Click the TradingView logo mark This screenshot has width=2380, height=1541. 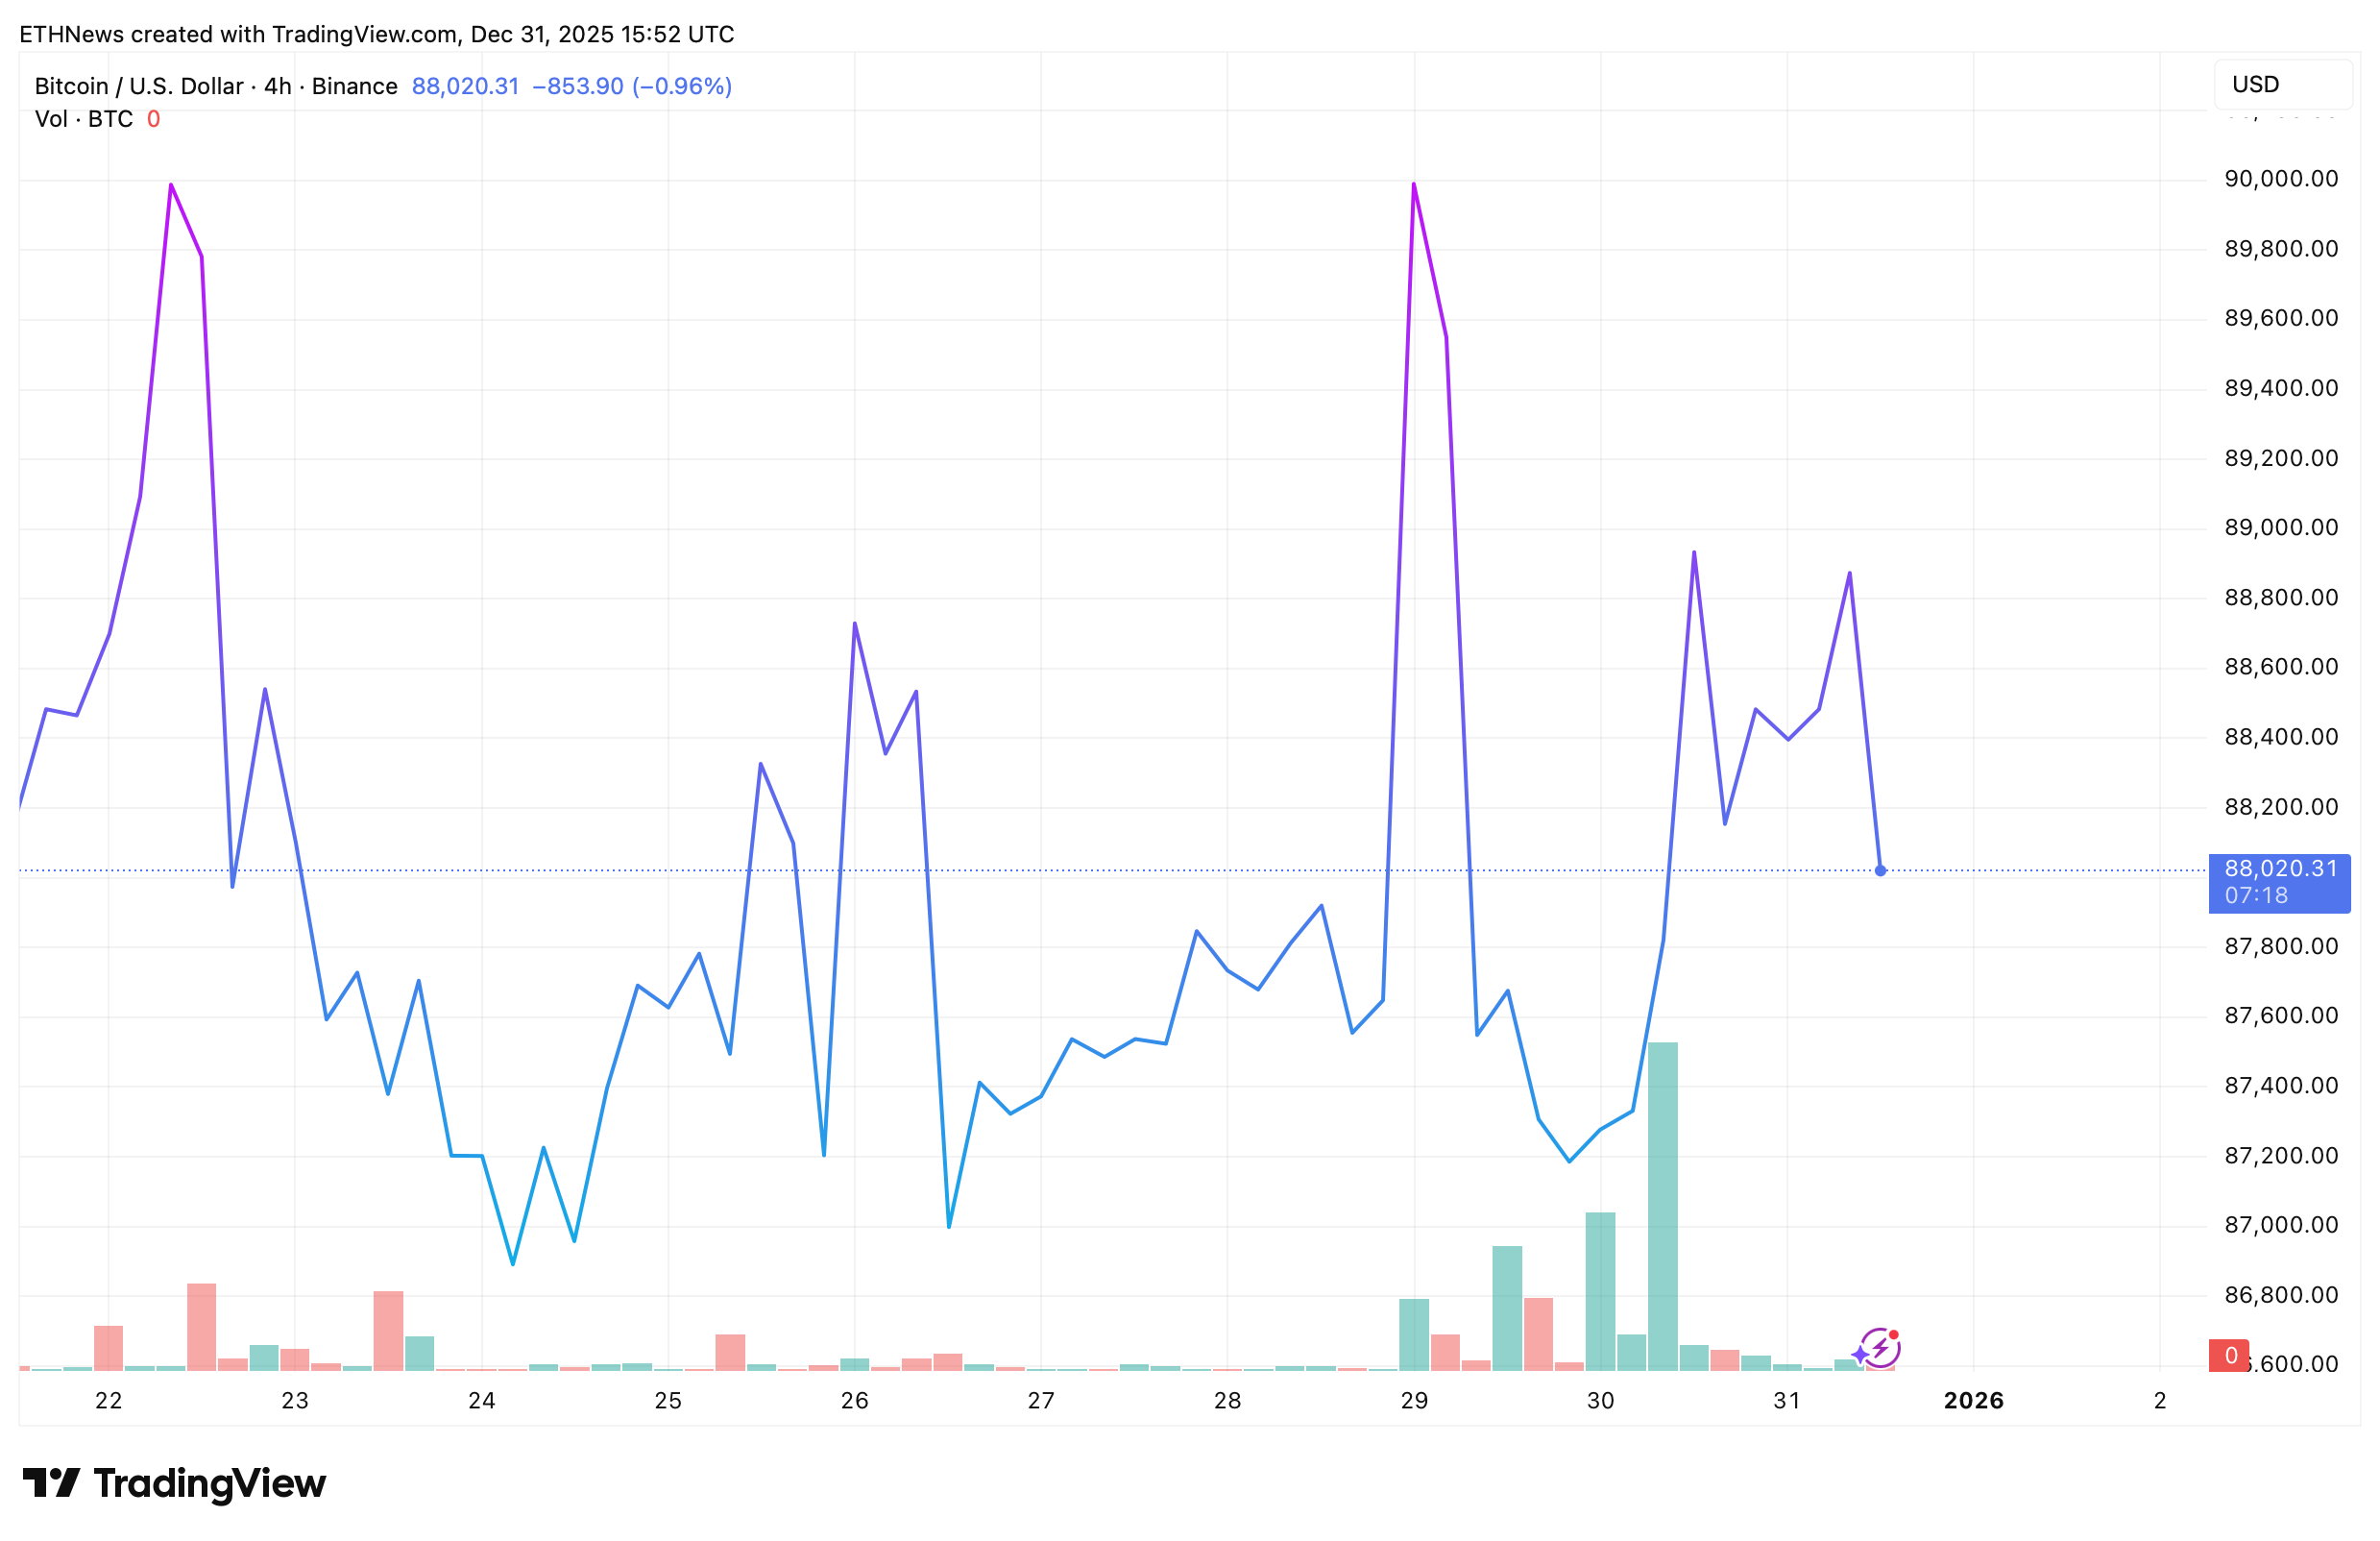pyautogui.click(x=51, y=1483)
